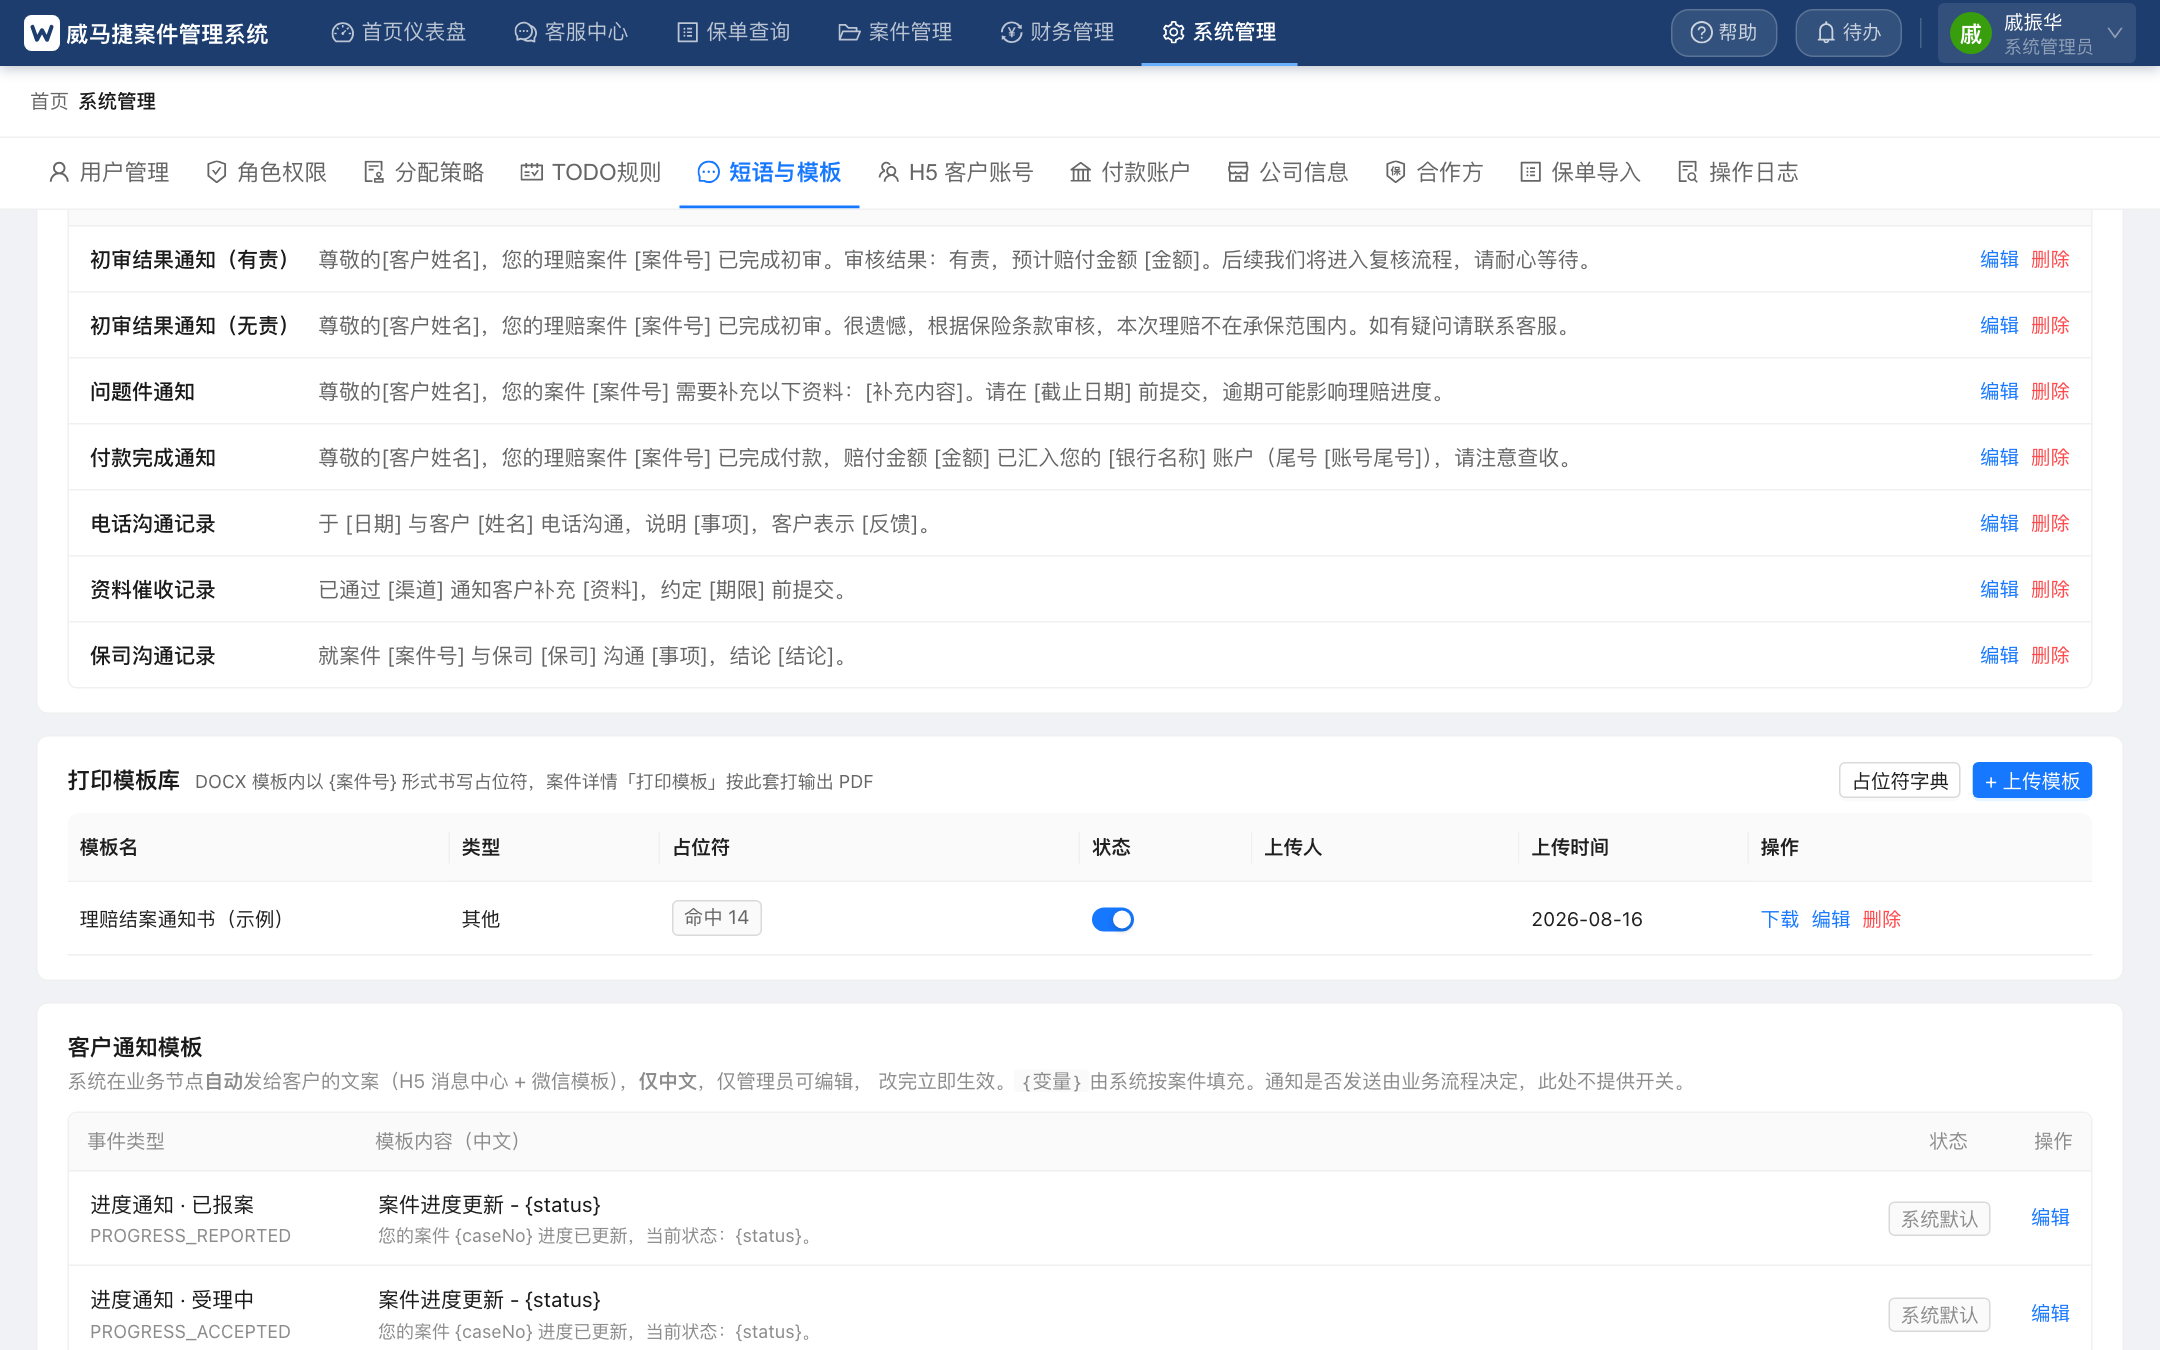Click the dashboard icon beside 首页仪表盘
Image resolution: width=2160 pixels, height=1350 pixels.
[343, 33]
